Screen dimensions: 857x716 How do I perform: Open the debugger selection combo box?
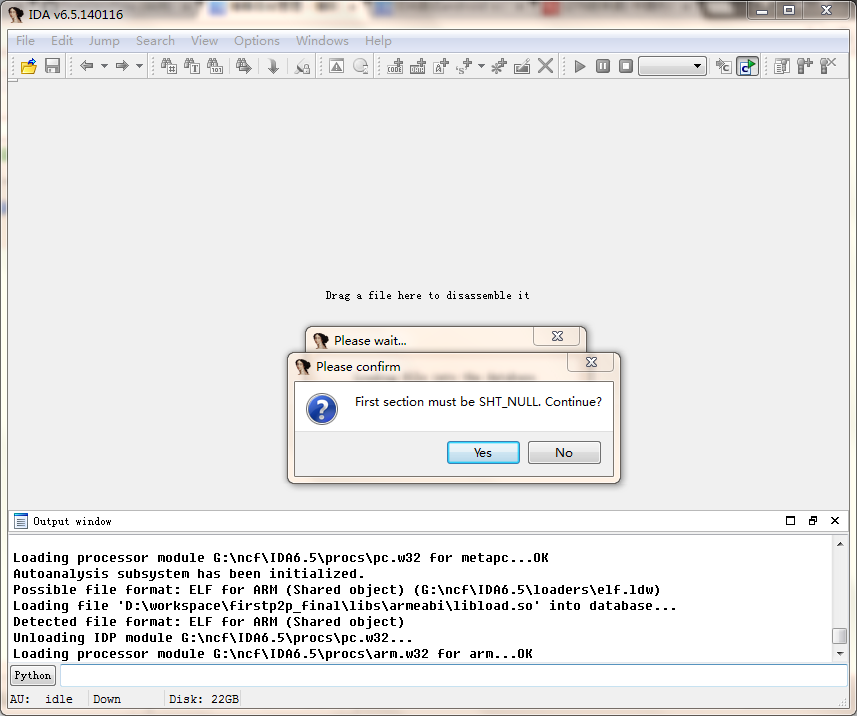point(672,66)
